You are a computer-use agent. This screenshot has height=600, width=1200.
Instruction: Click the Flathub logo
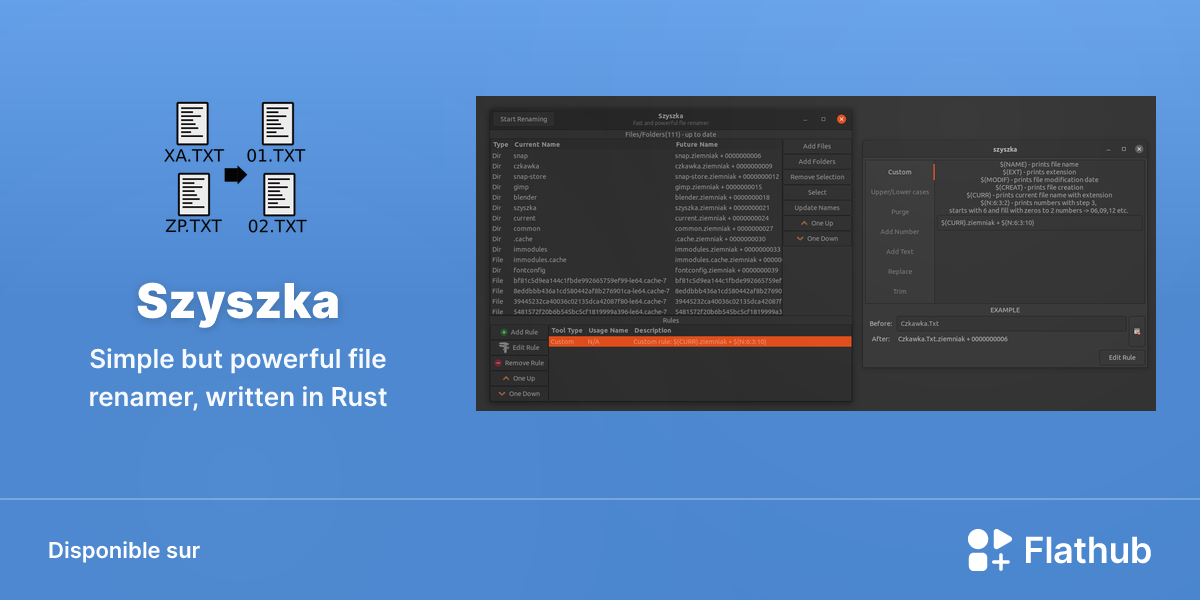tap(1059, 550)
